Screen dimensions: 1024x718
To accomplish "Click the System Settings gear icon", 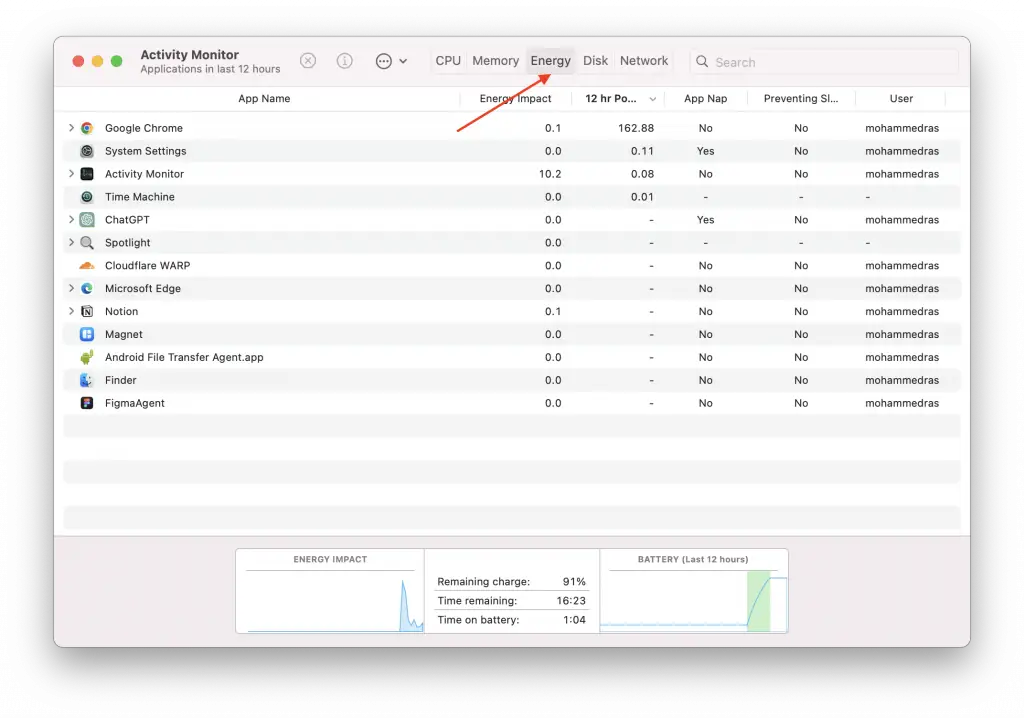I will (x=87, y=151).
